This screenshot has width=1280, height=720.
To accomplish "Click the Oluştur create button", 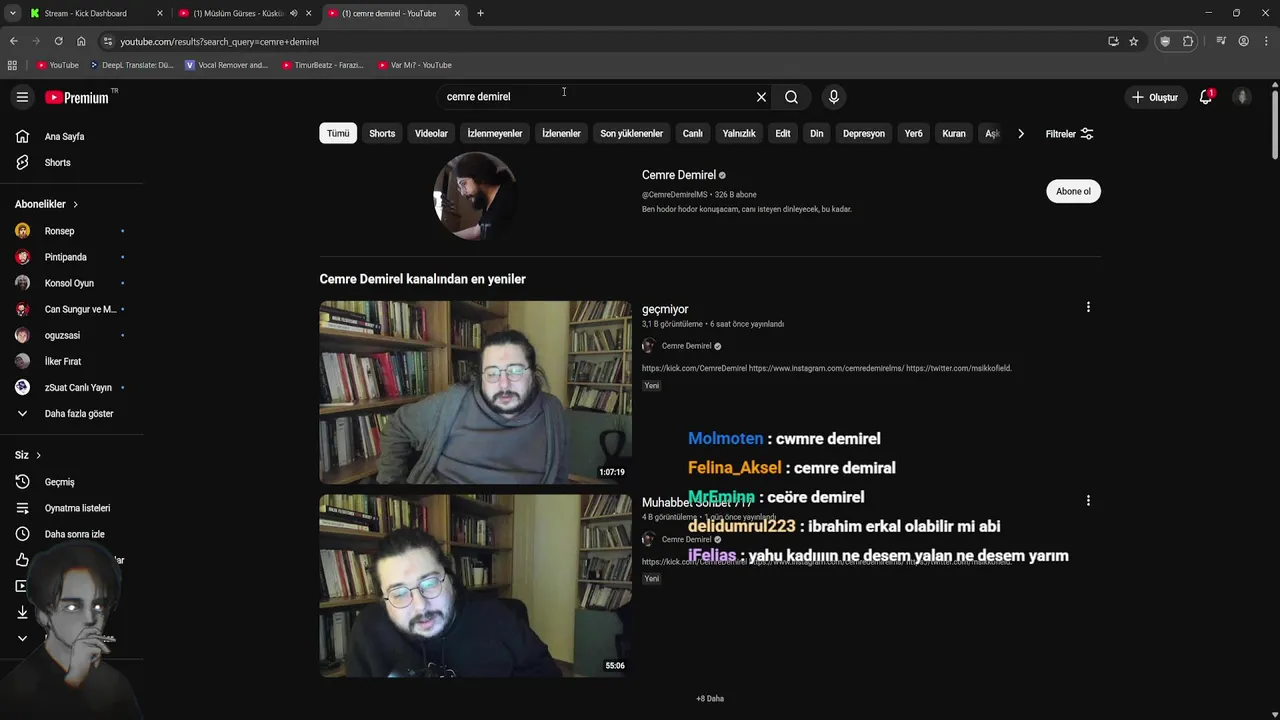I will pos(1155,97).
